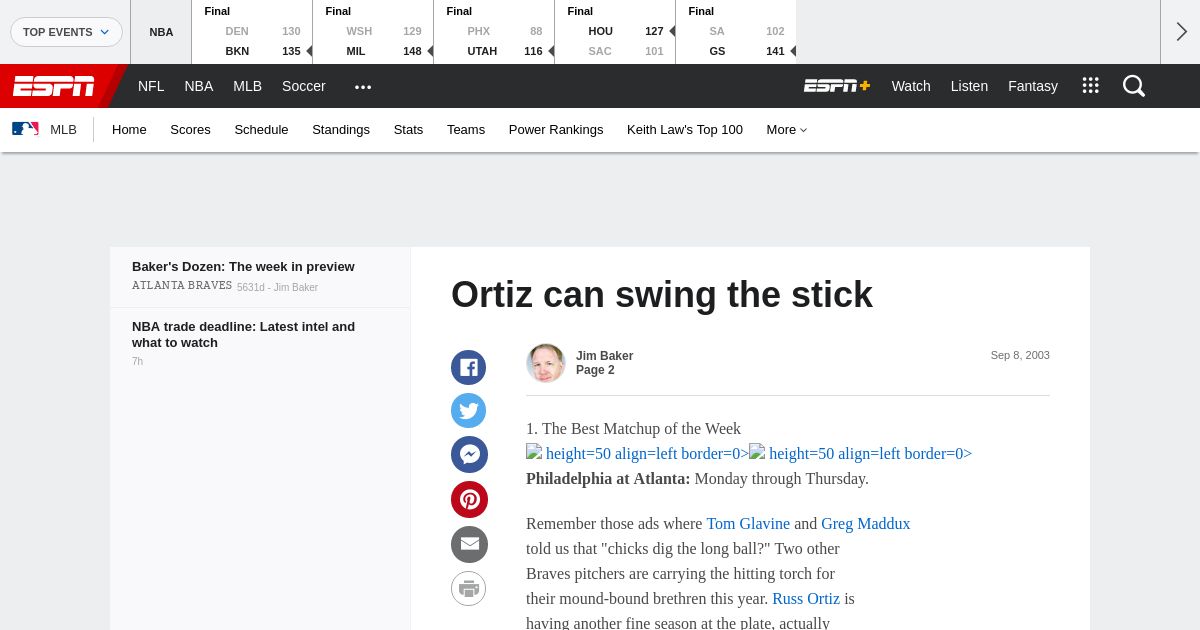Print the article
Image resolution: width=1200 pixels, height=630 pixels.
[x=469, y=588]
